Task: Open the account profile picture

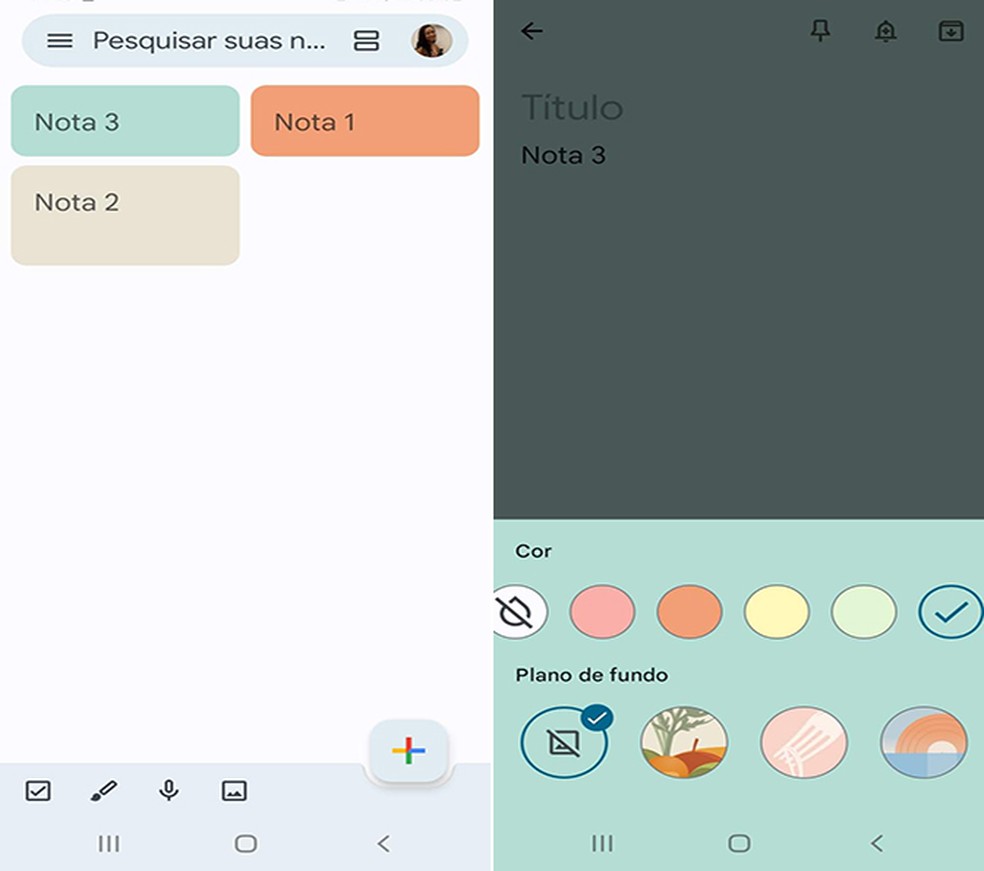Action: pos(432,41)
